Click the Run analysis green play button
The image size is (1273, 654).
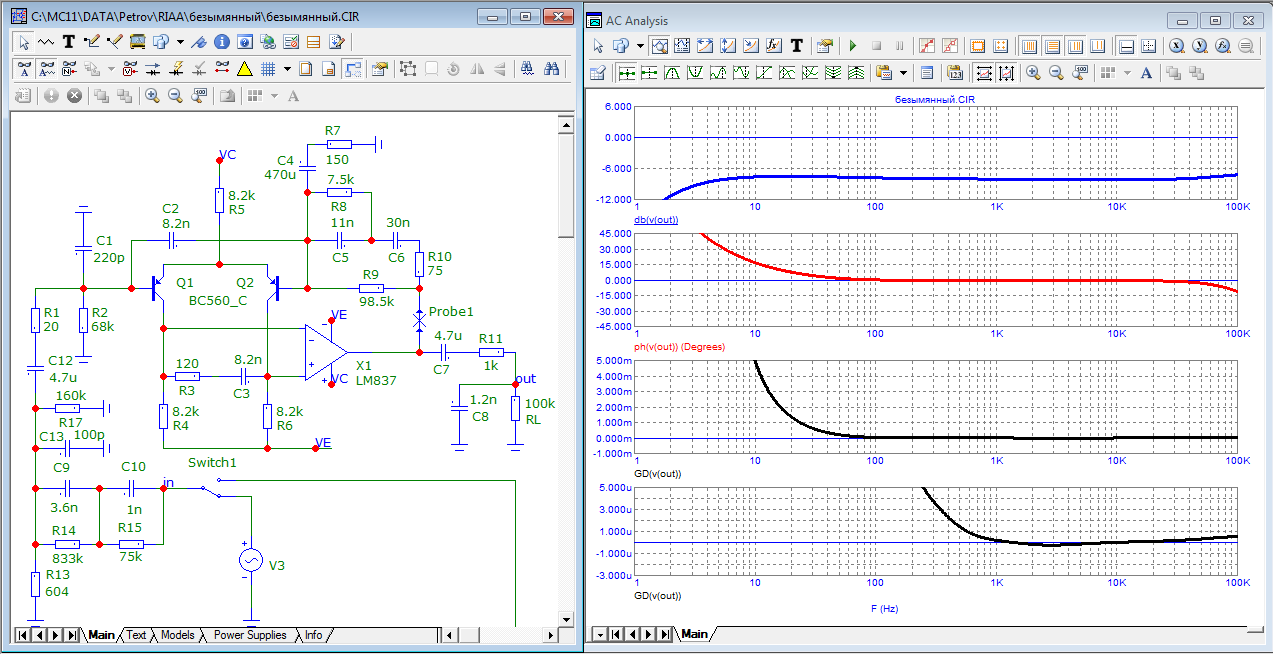click(x=852, y=46)
